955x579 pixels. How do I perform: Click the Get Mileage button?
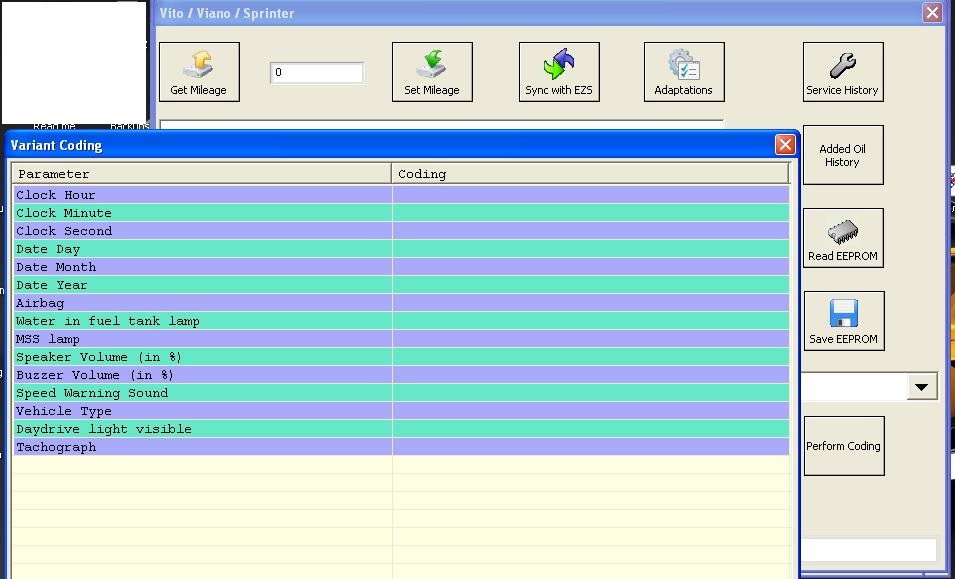coord(199,72)
